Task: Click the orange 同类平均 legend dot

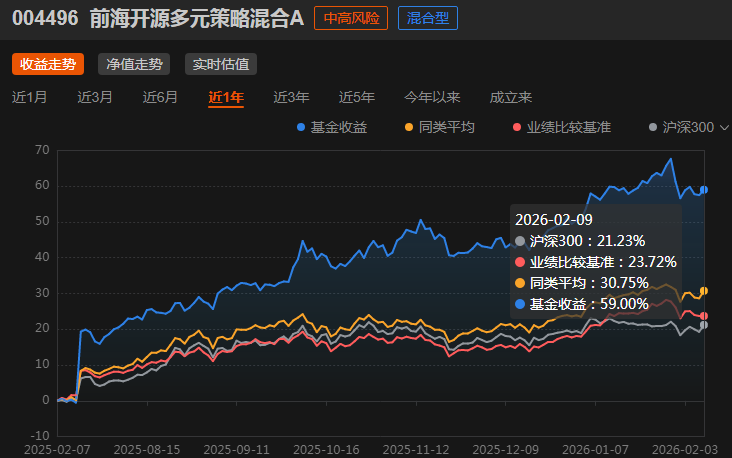Action: point(409,127)
